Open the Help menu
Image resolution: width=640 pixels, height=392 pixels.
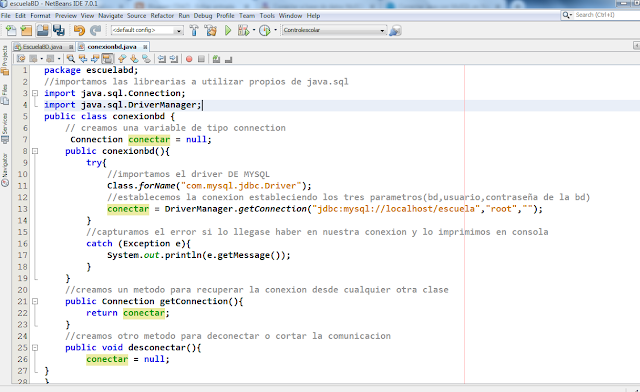[x=313, y=16]
